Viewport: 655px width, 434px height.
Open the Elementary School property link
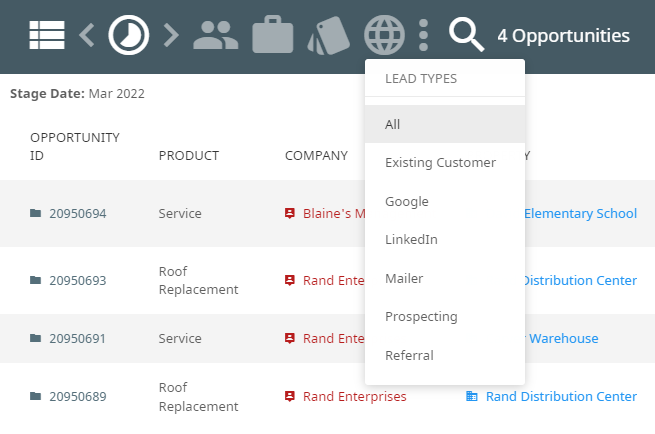tap(581, 213)
